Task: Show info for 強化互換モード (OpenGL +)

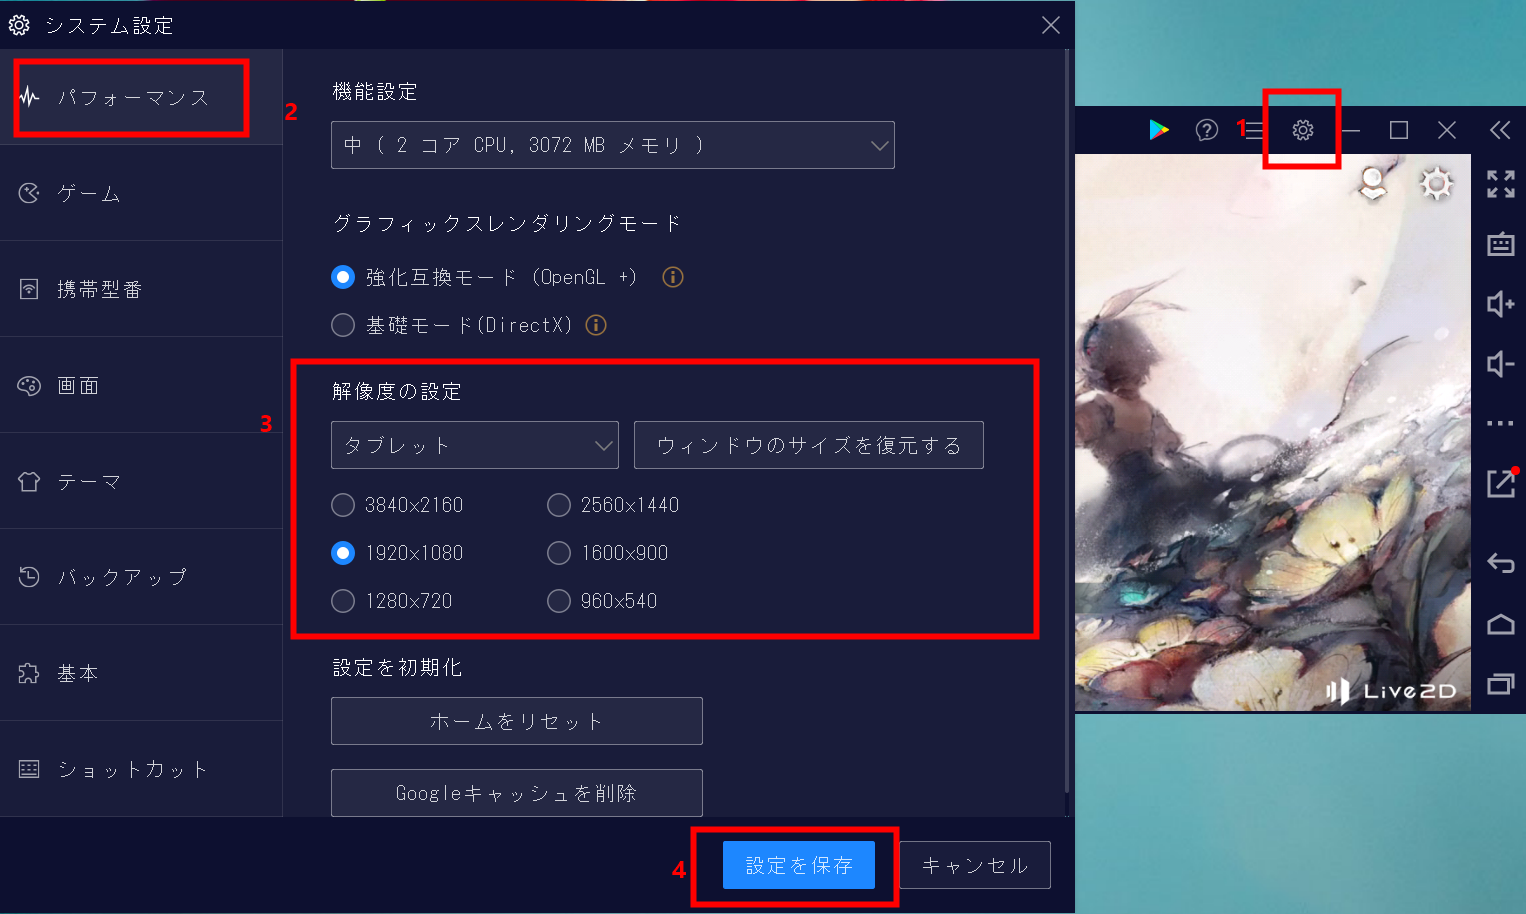Action: [x=673, y=277]
